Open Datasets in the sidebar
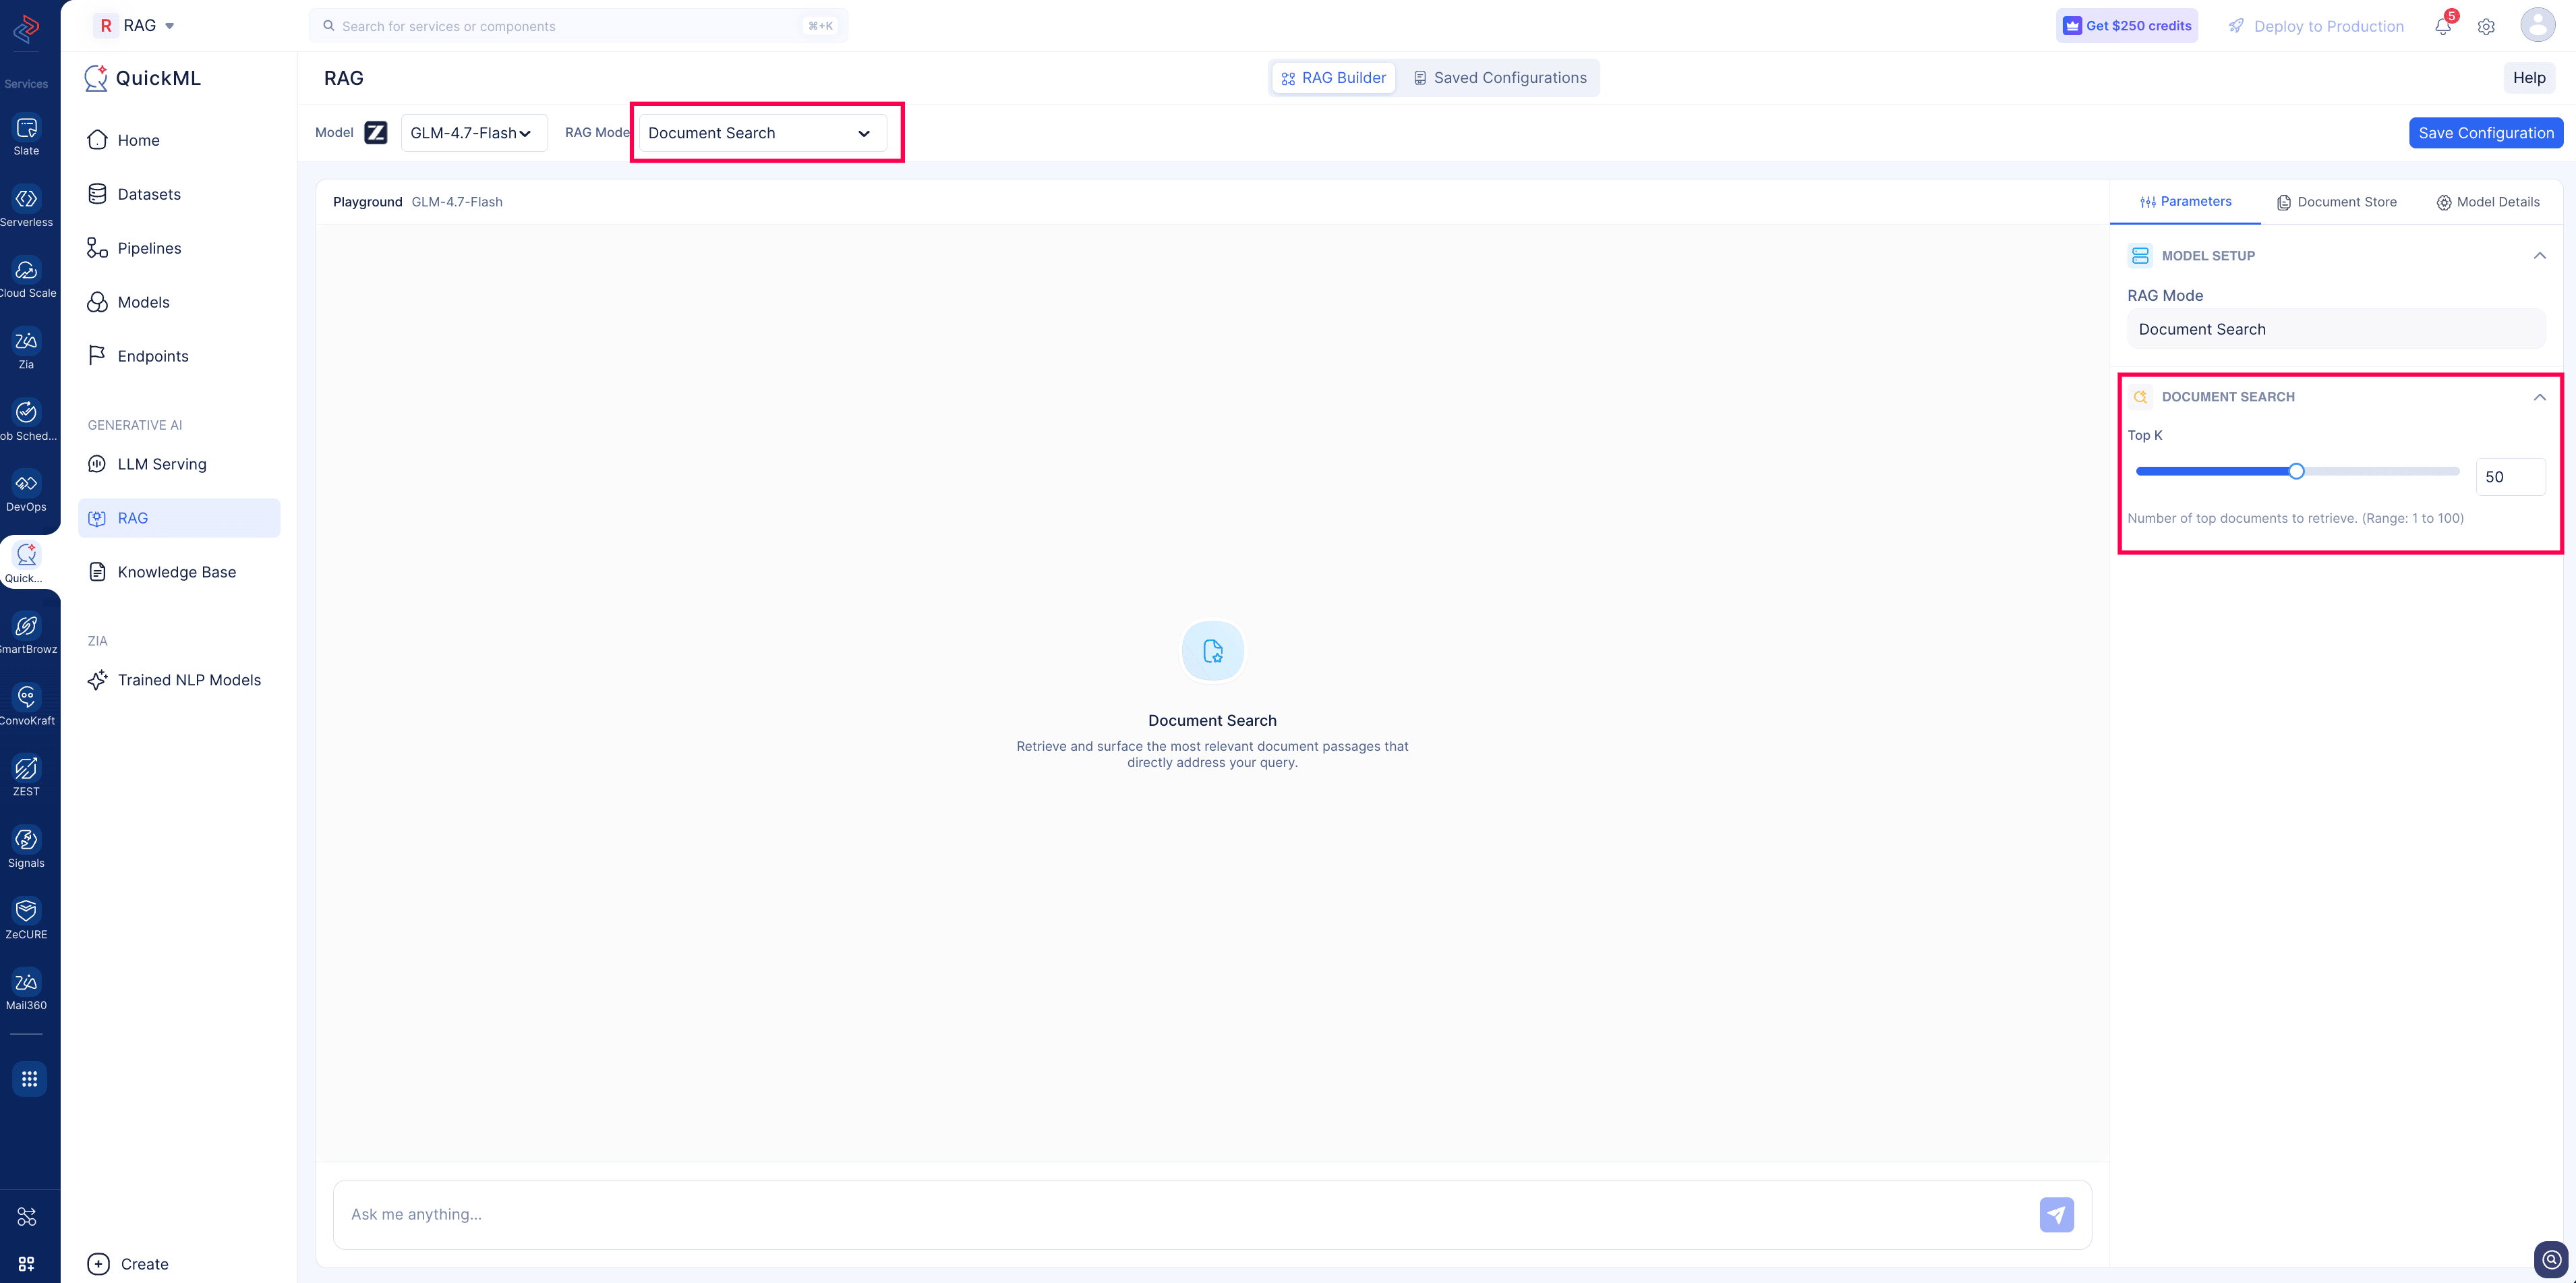Viewport: 2576px width, 1283px height. point(179,194)
